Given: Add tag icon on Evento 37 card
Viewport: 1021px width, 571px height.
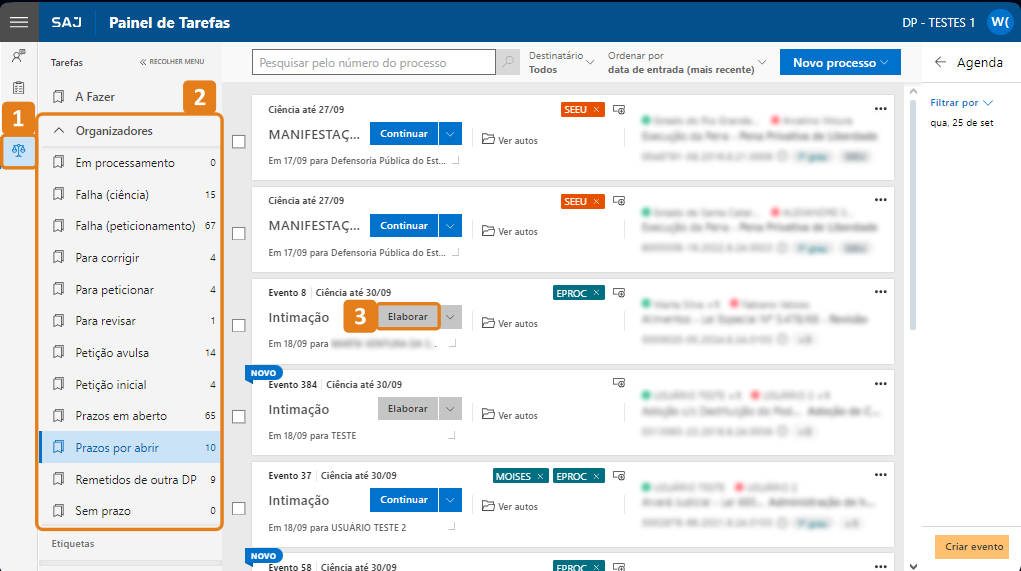Looking at the screenshot, I should (619, 477).
